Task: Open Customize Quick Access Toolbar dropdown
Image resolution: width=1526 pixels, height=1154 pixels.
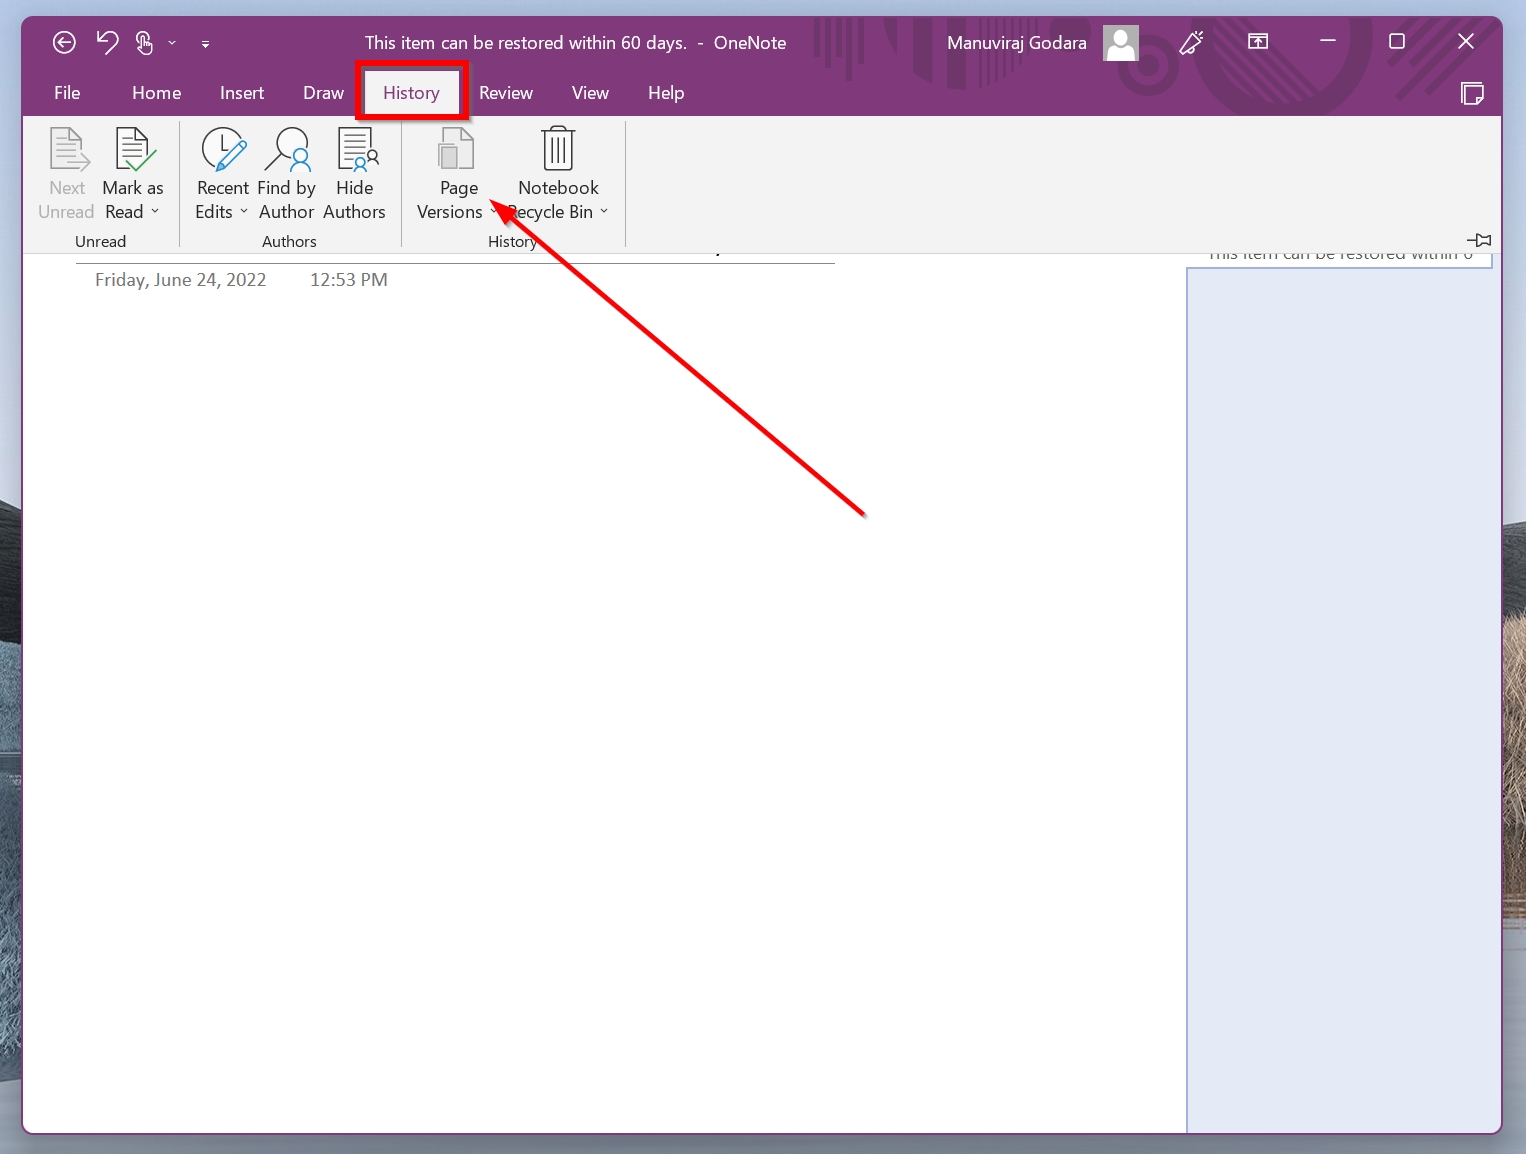Action: click(205, 43)
